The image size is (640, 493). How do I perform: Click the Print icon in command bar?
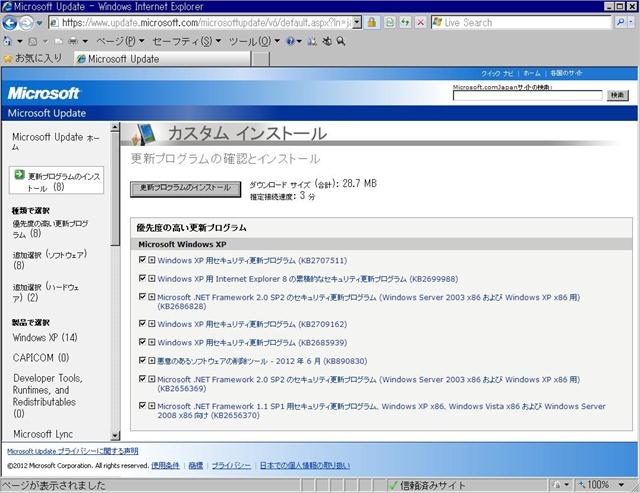(73, 41)
